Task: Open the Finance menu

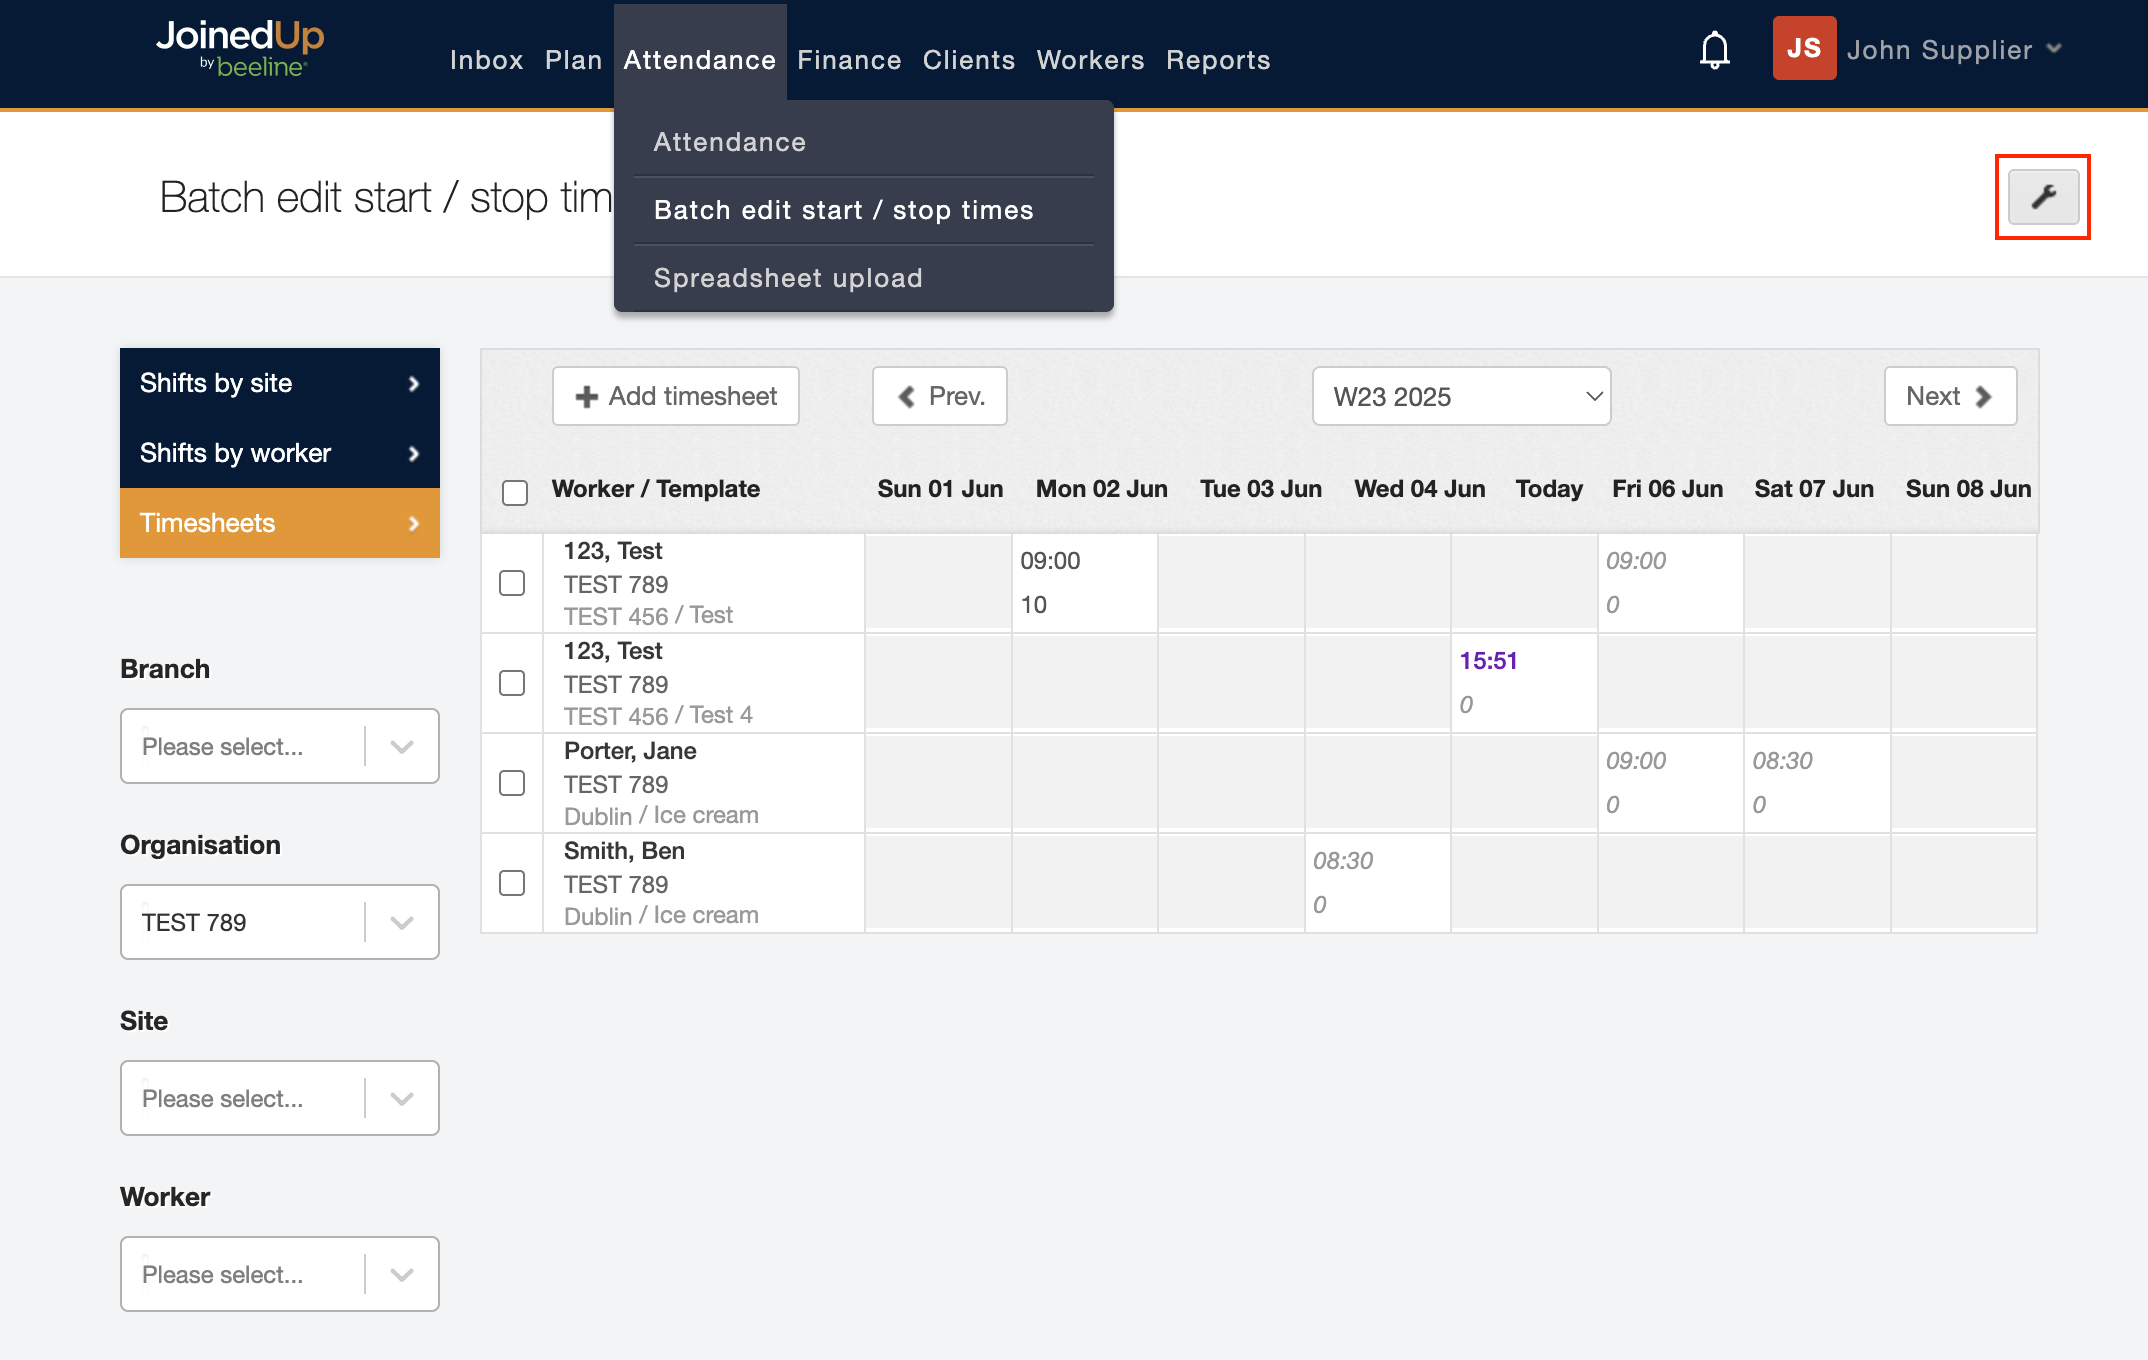Action: (x=849, y=60)
